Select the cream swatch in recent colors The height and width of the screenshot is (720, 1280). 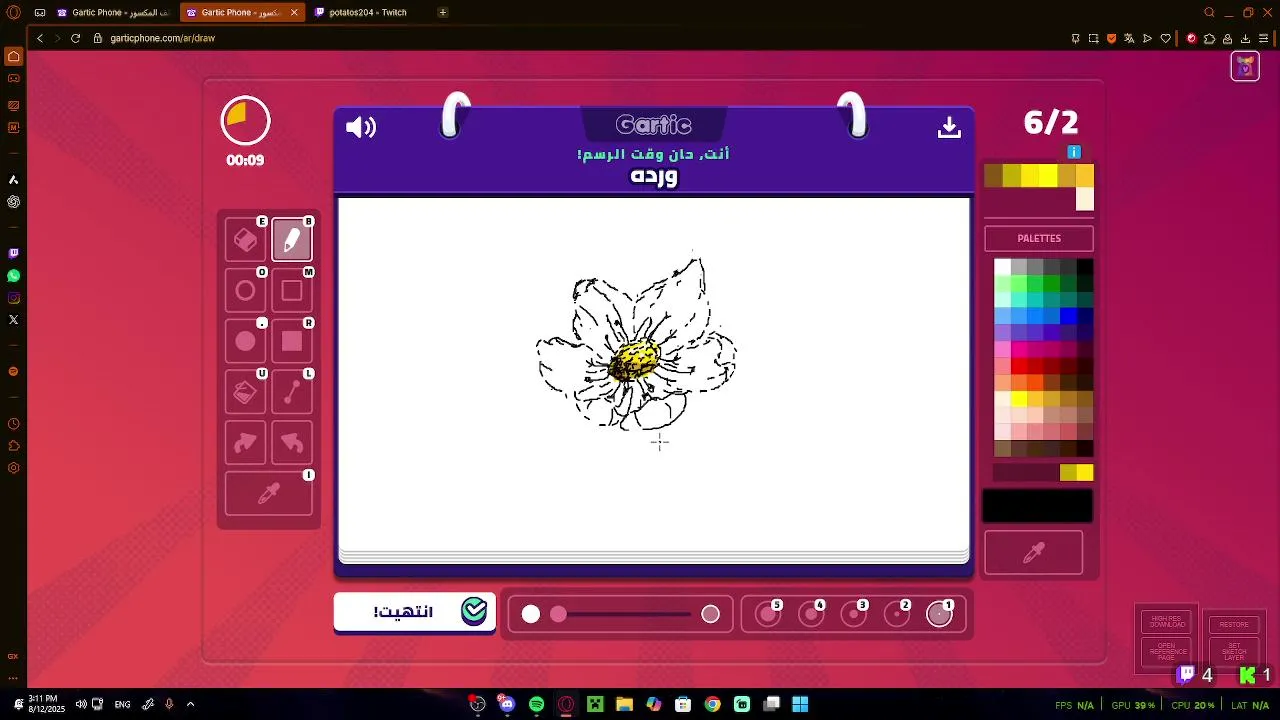(x=1085, y=200)
